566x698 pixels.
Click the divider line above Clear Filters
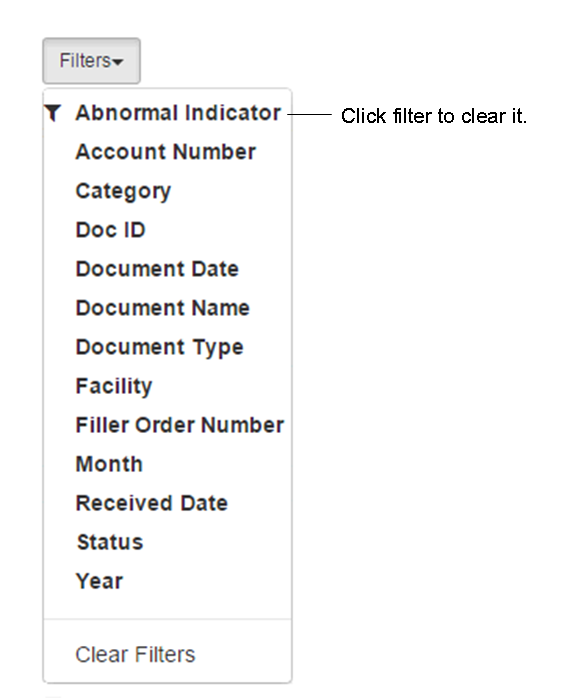pos(167,619)
